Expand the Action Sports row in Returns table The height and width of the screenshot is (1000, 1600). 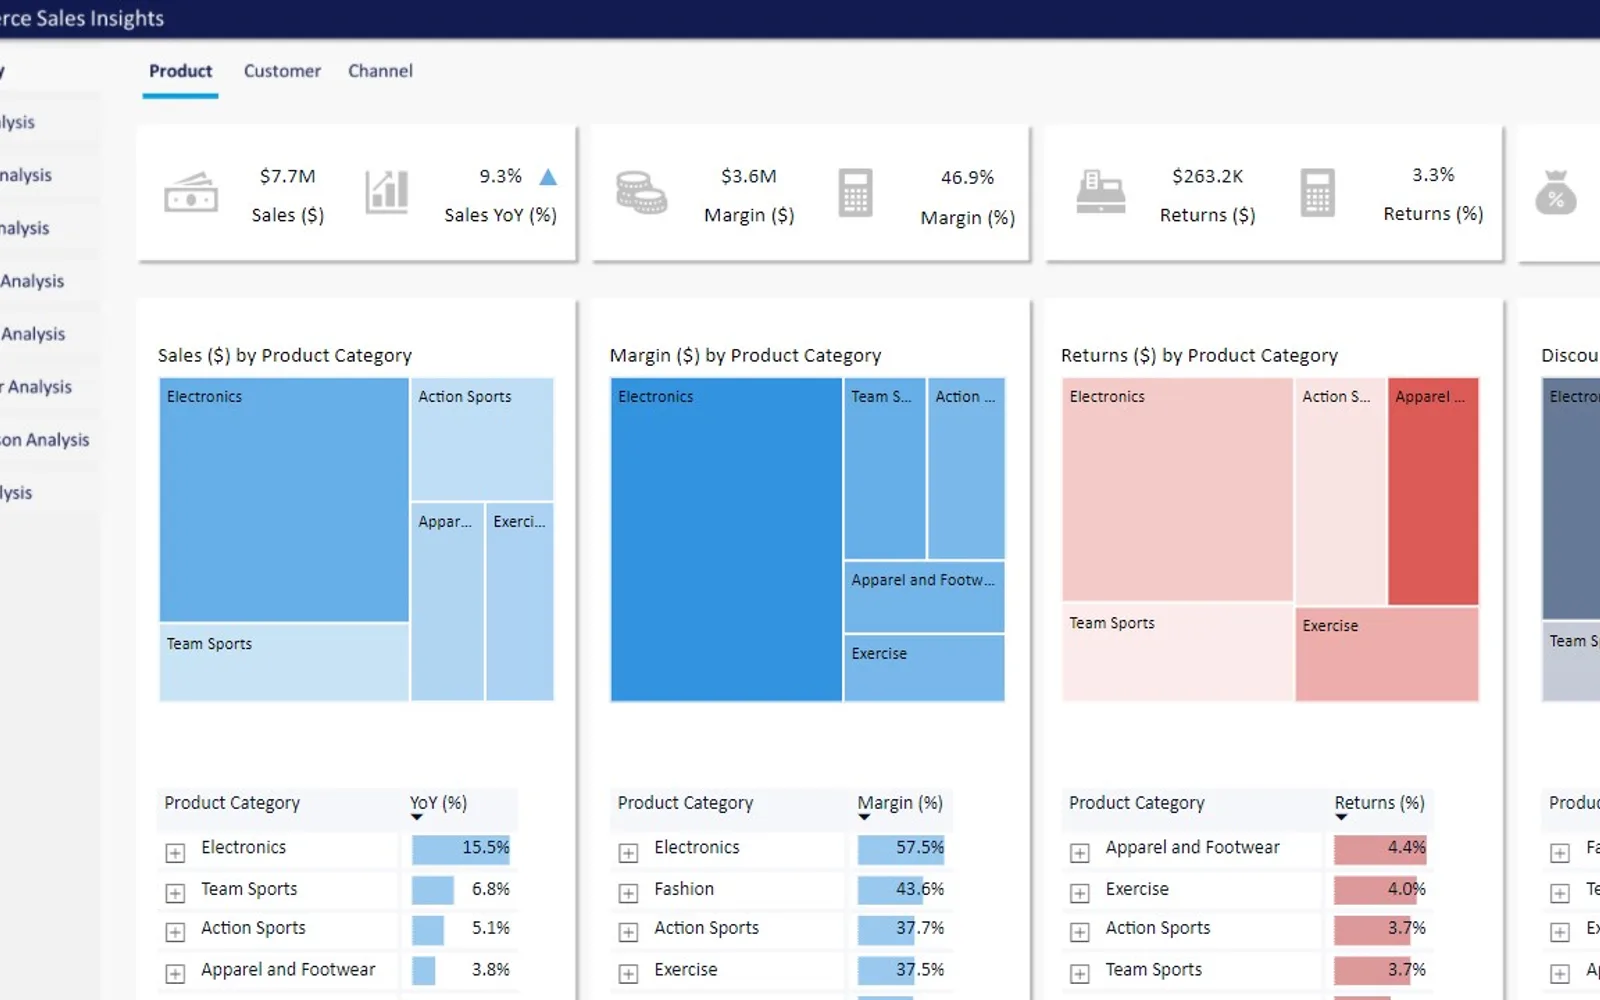pos(1080,932)
